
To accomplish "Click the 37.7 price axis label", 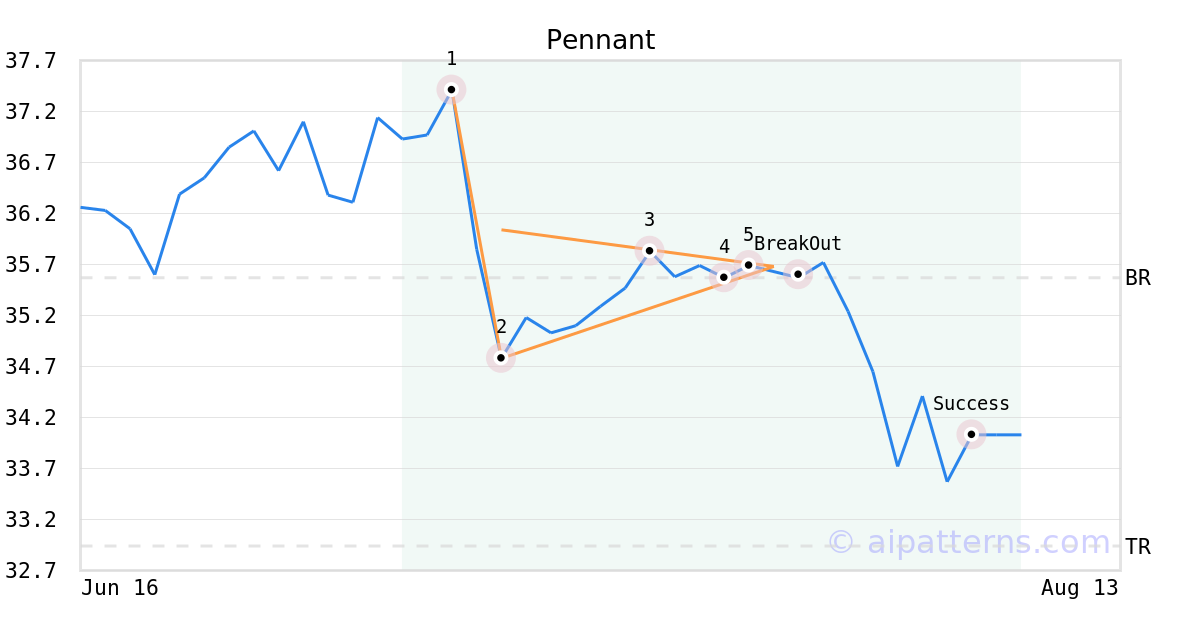I will click(31, 61).
